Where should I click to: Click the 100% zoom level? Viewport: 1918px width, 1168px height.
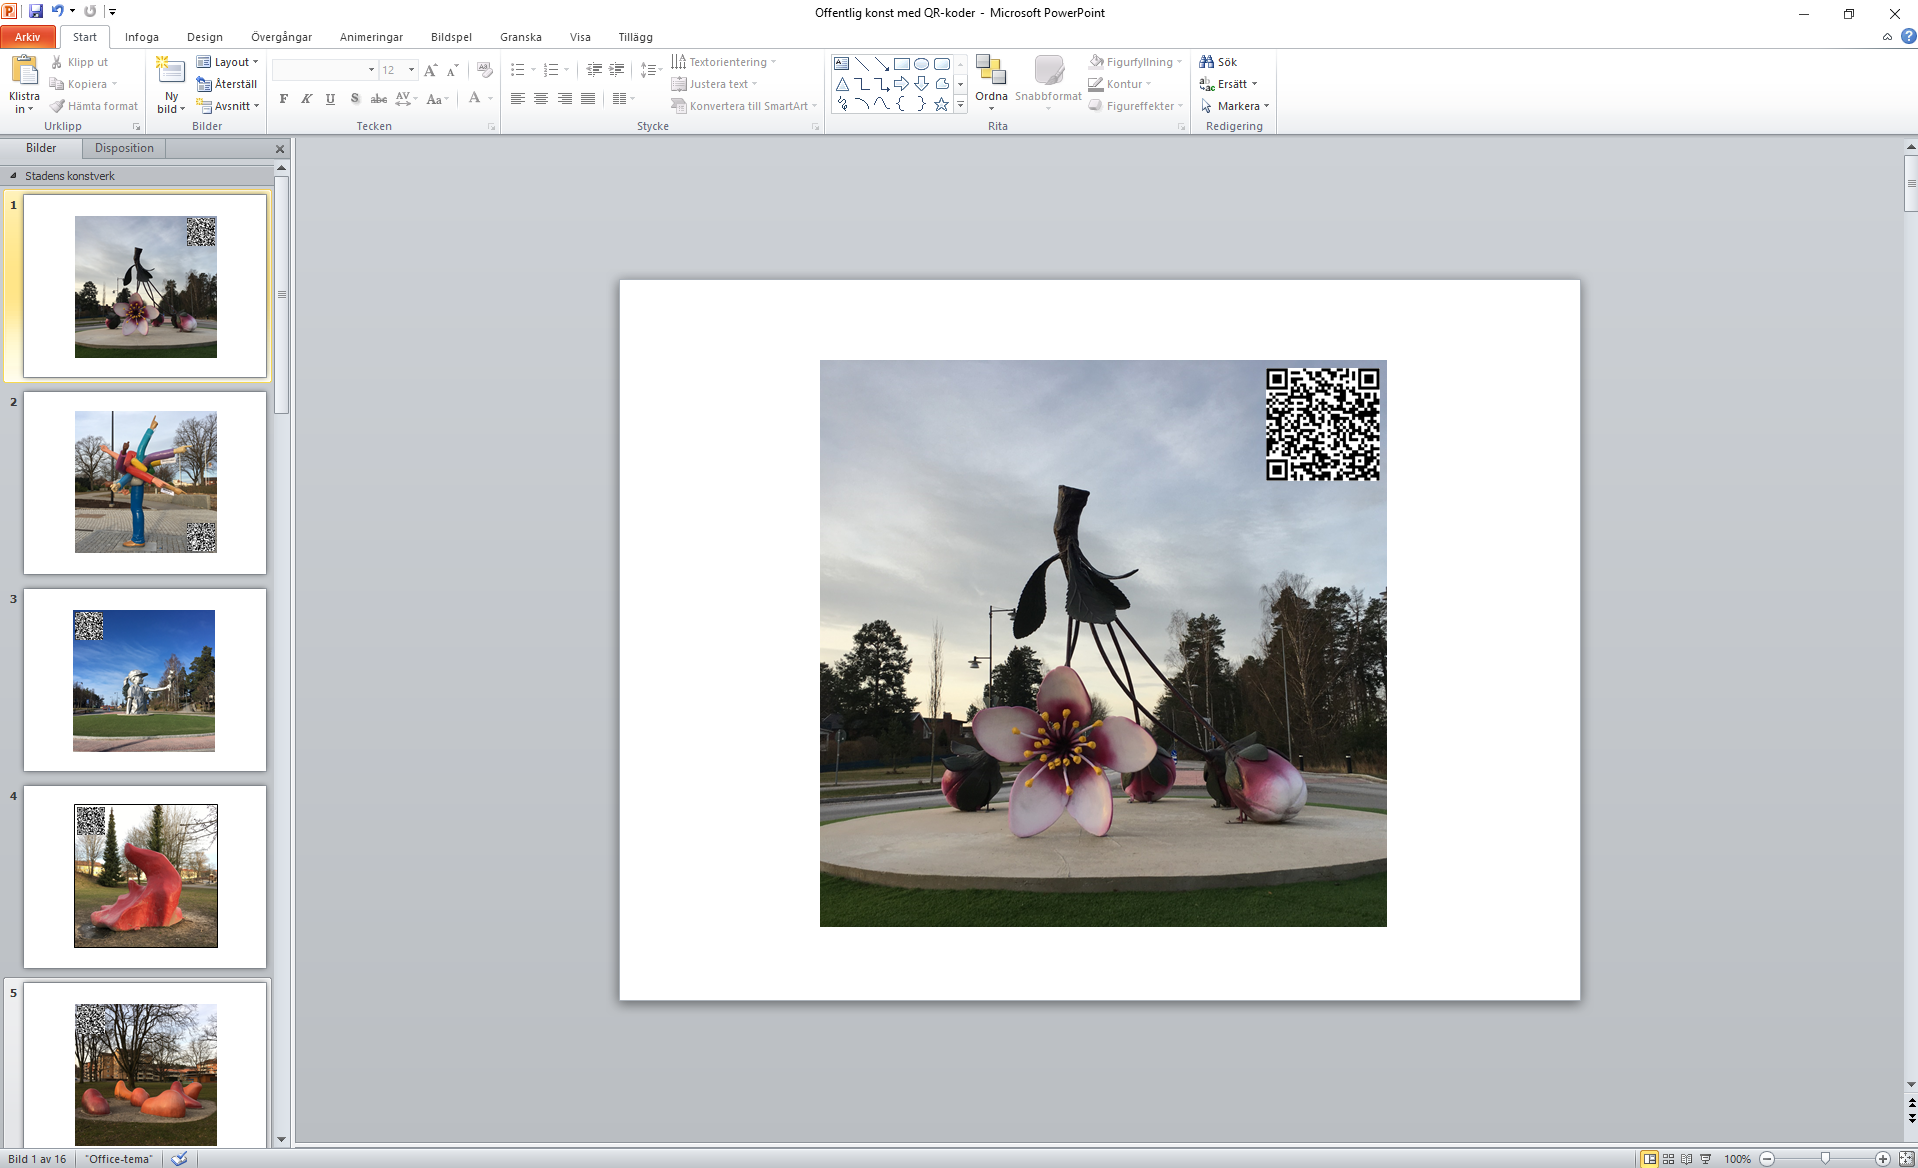point(1738,1159)
